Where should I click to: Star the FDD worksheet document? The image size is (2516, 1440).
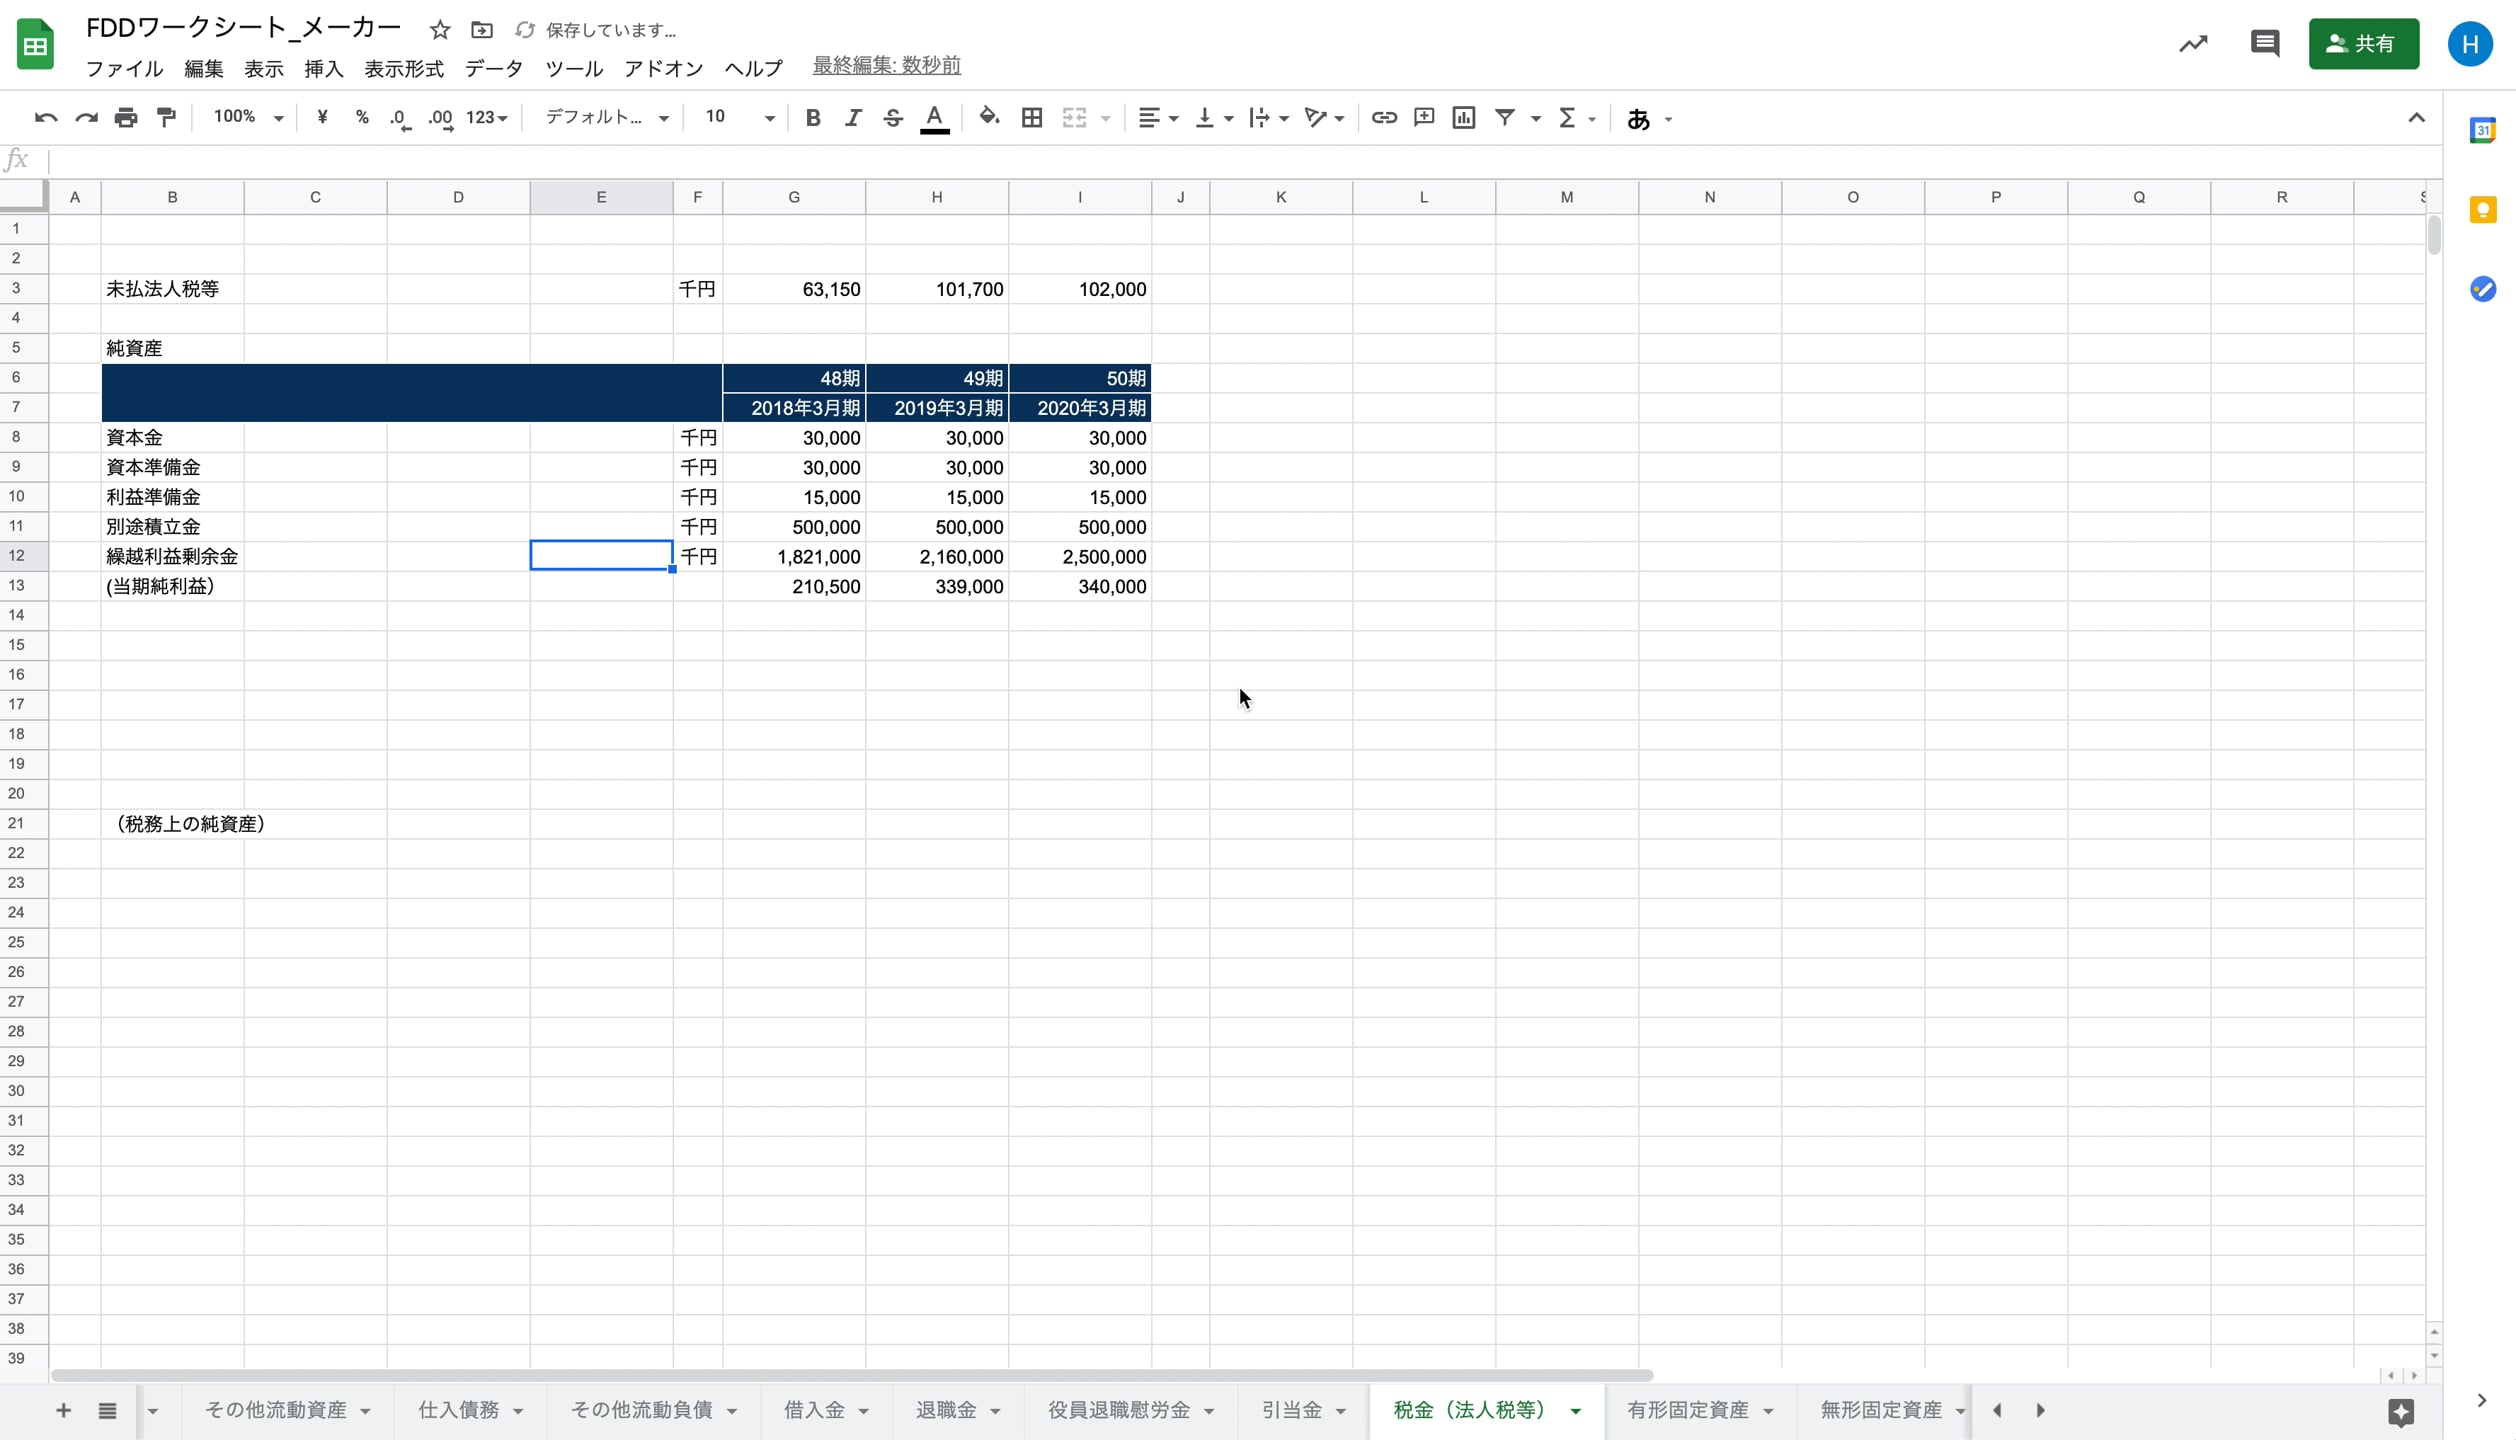click(x=440, y=30)
